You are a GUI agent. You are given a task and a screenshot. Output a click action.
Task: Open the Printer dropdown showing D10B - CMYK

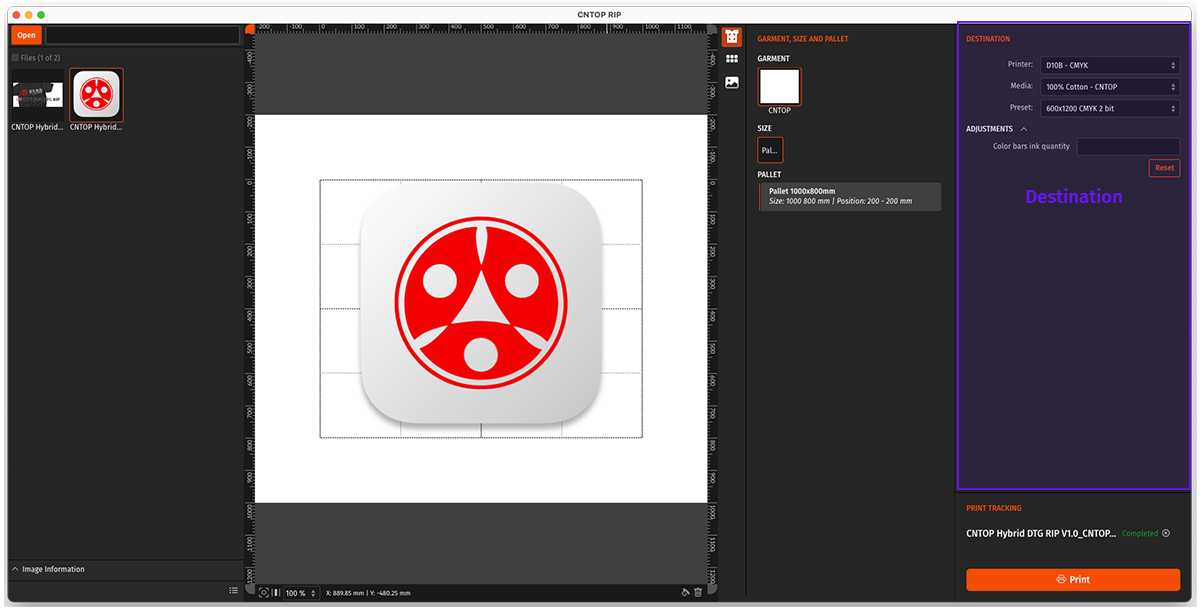coord(1109,65)
